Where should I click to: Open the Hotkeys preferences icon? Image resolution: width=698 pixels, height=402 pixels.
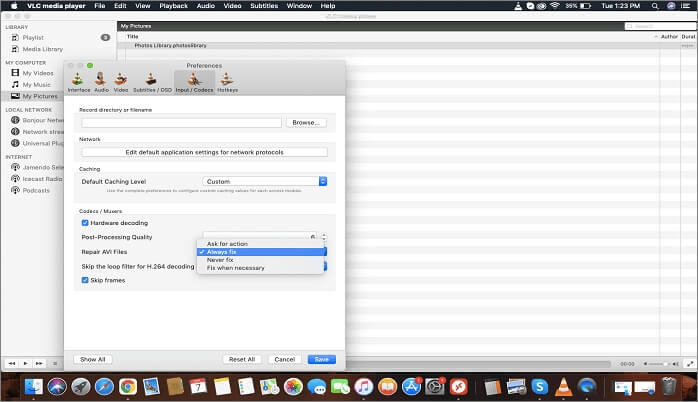(x=227, y=80)
